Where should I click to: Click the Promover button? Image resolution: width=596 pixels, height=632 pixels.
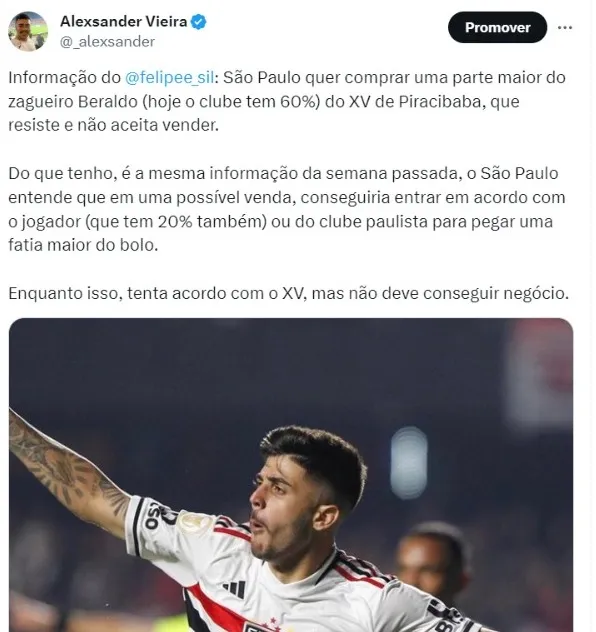pyautogui.click(x=497, y=27)
